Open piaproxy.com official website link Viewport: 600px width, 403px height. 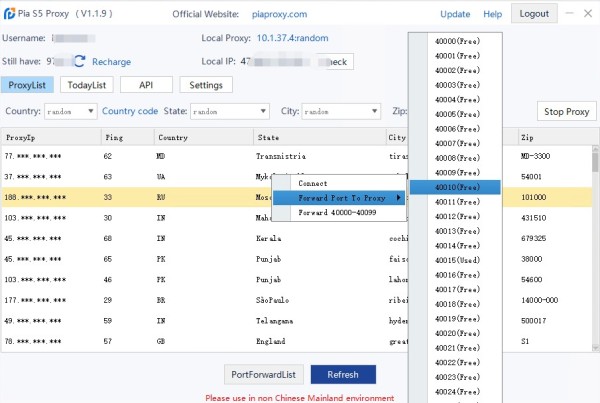[279, 14]
